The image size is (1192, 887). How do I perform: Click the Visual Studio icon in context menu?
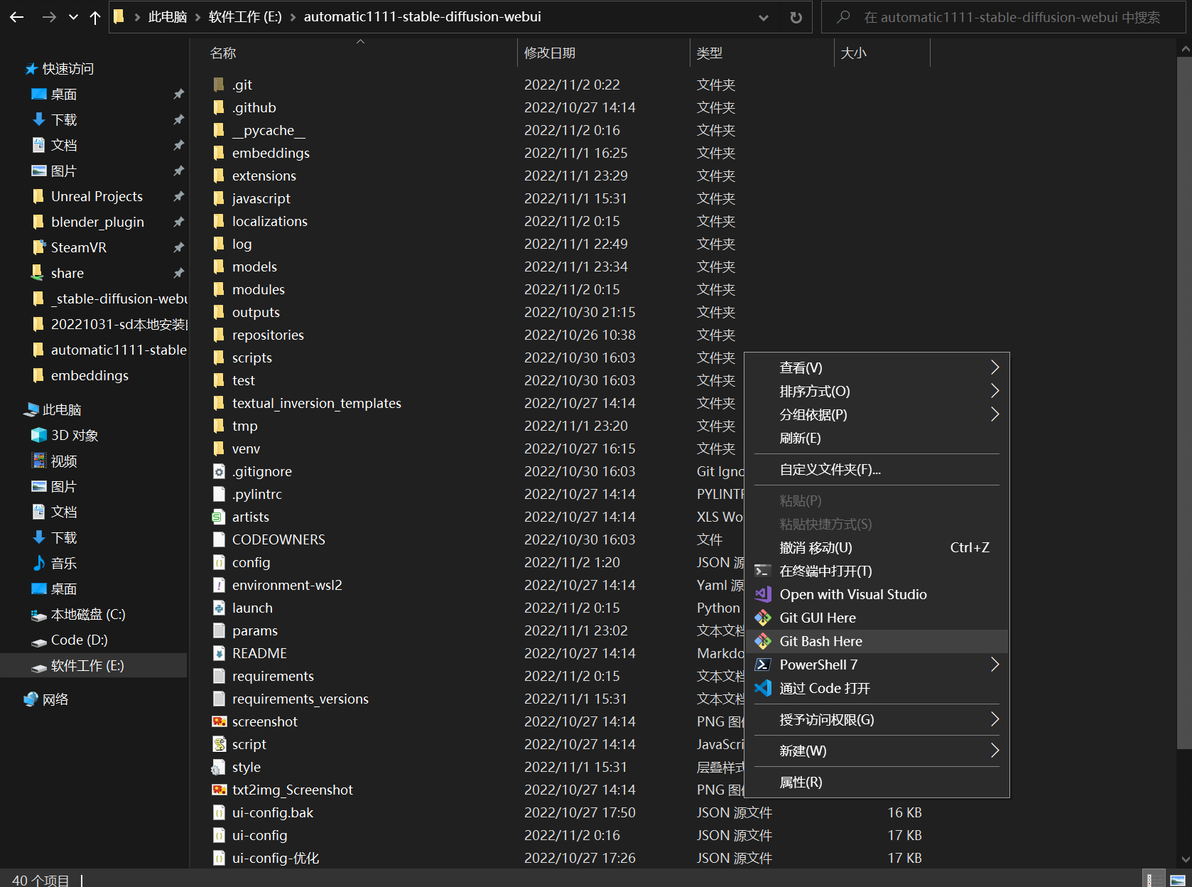[x=762, y=594]
